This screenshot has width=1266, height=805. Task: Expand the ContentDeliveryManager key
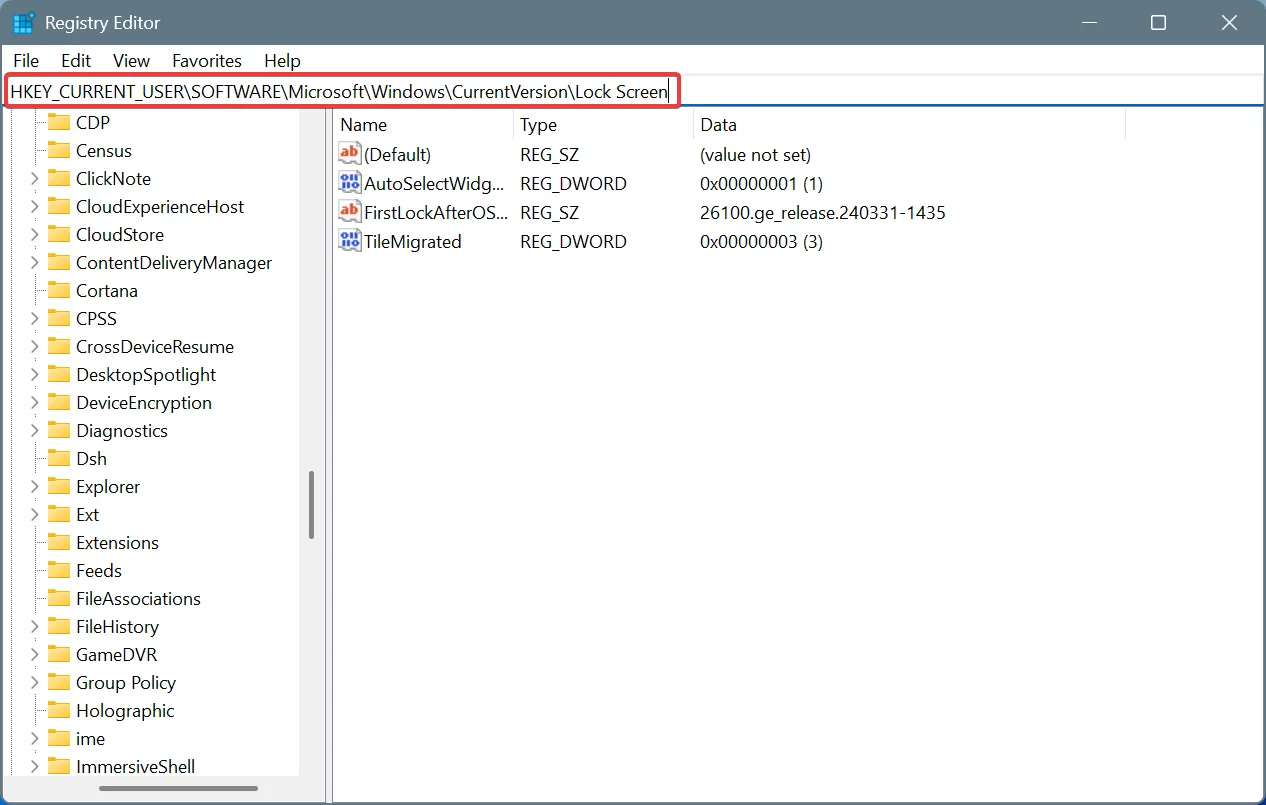coord(35,262)
